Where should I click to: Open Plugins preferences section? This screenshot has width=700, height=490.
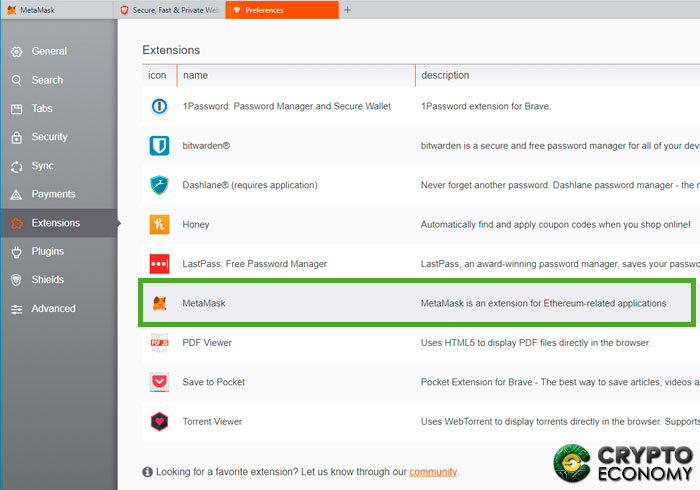tap(59, 251)
